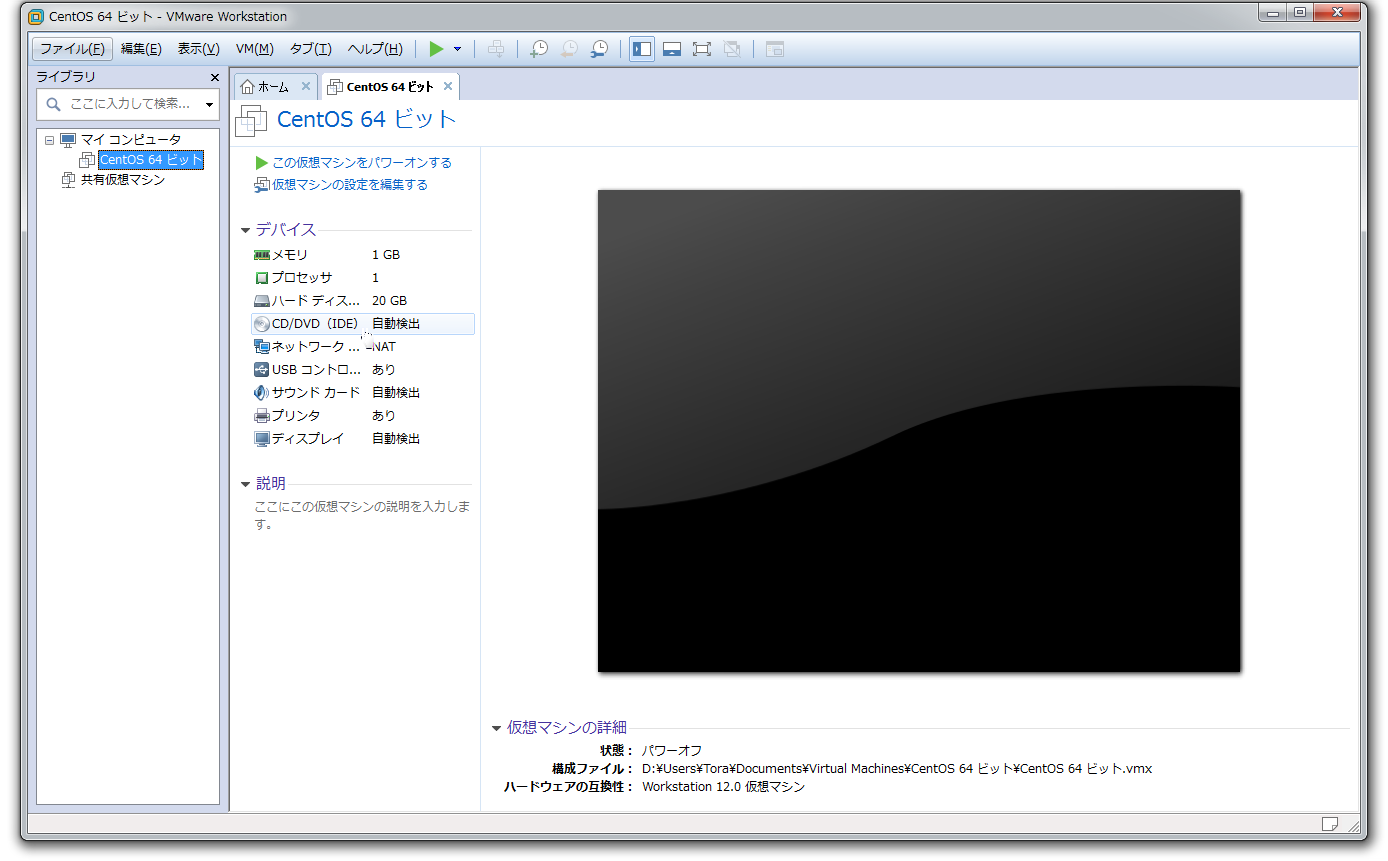
Task: Open the サウンド カード device settings
Action: coord(312,392)
